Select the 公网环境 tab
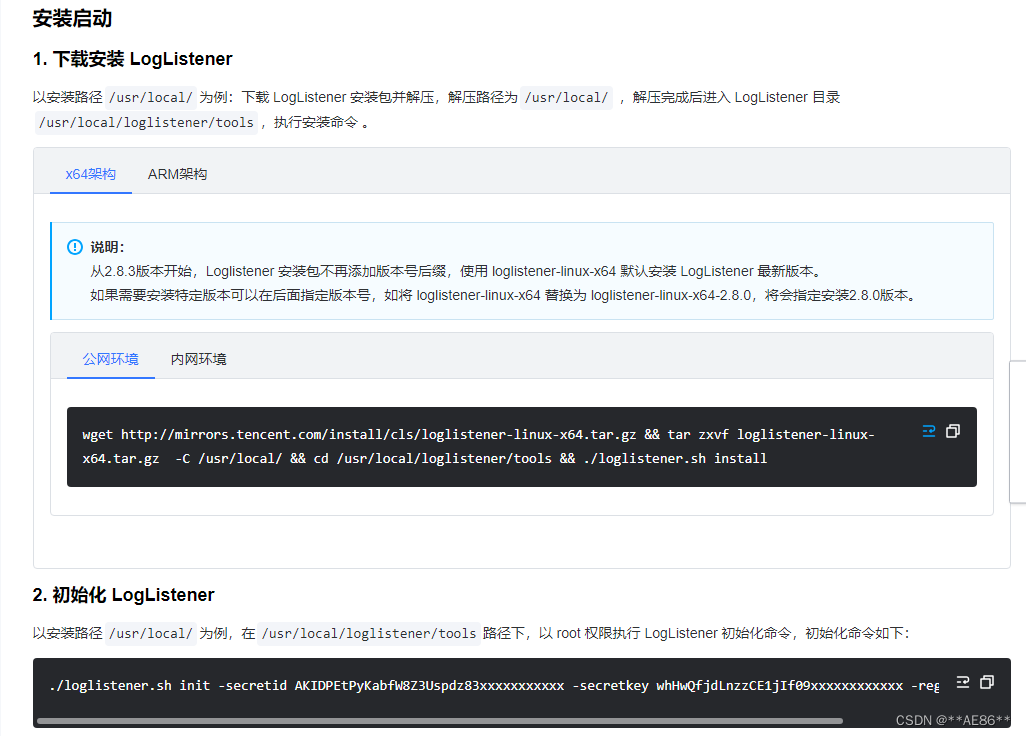This screenshot has width=1026, height=736. [x=111, y=359]
